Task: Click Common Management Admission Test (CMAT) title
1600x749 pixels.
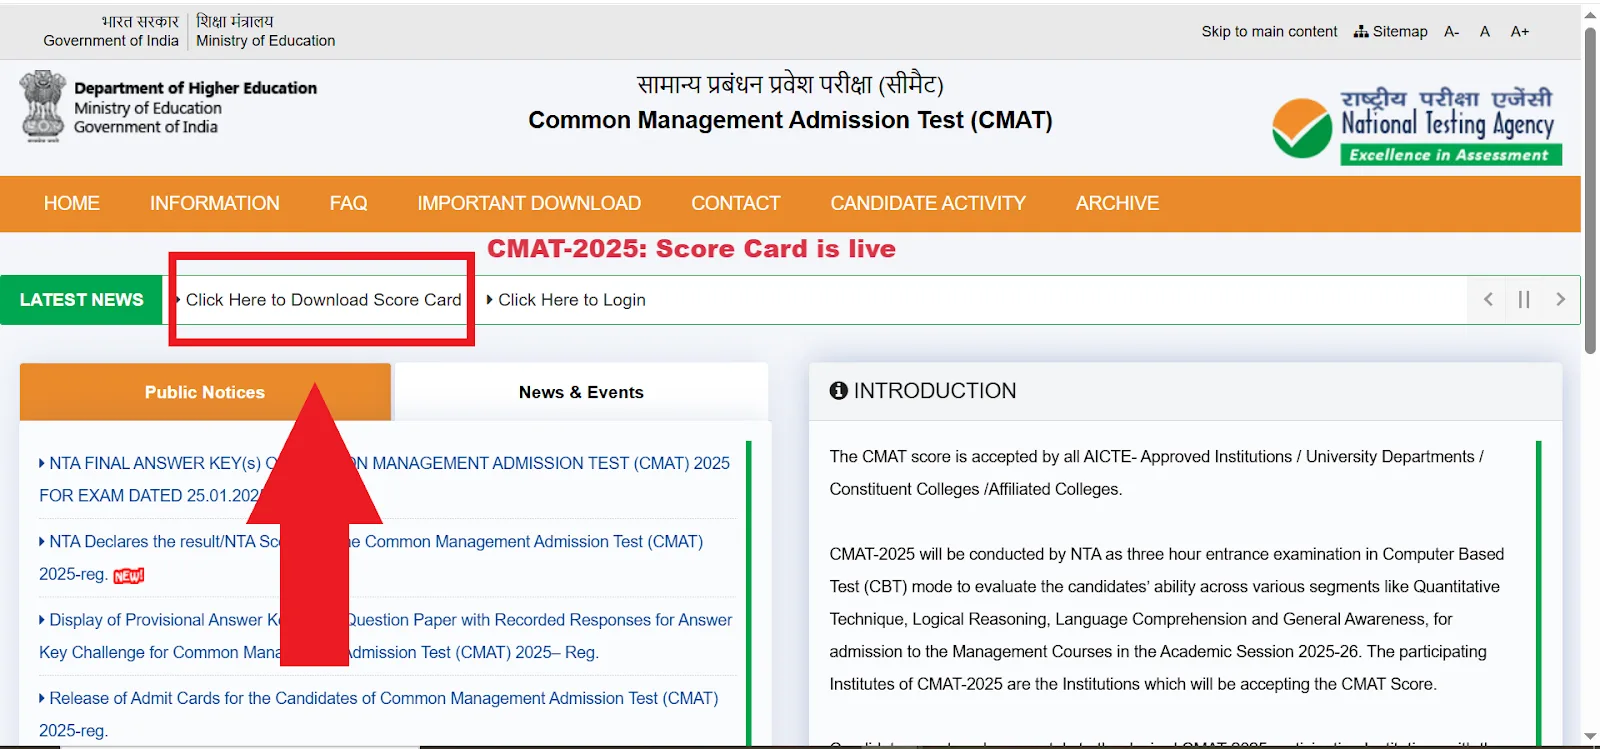Action: coord(790,120)
